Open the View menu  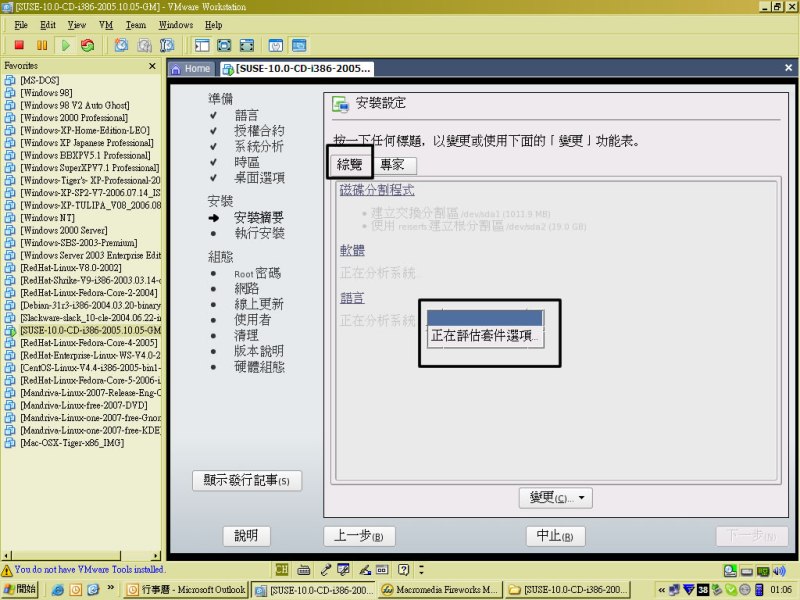click(x=77, y=25)
